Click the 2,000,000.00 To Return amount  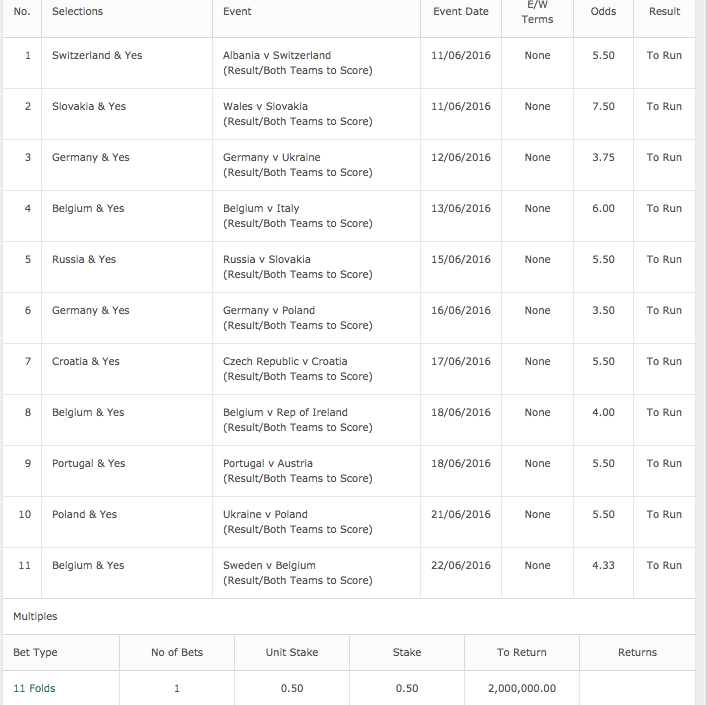522,688
